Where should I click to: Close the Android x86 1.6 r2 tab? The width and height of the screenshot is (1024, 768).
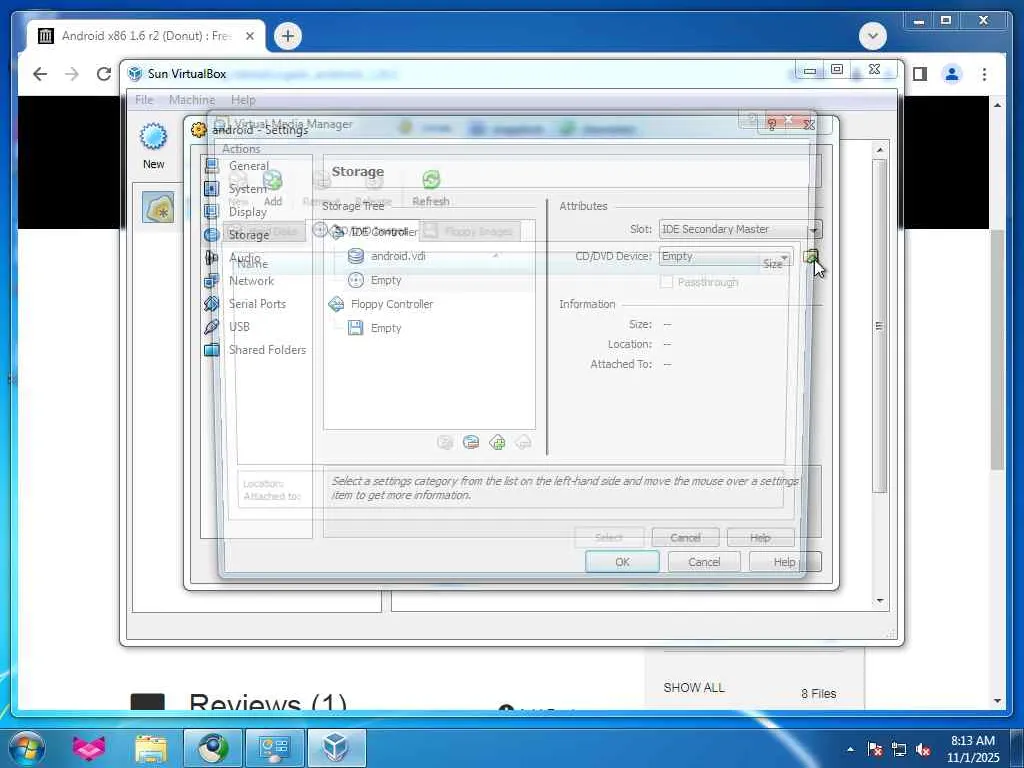249,36
